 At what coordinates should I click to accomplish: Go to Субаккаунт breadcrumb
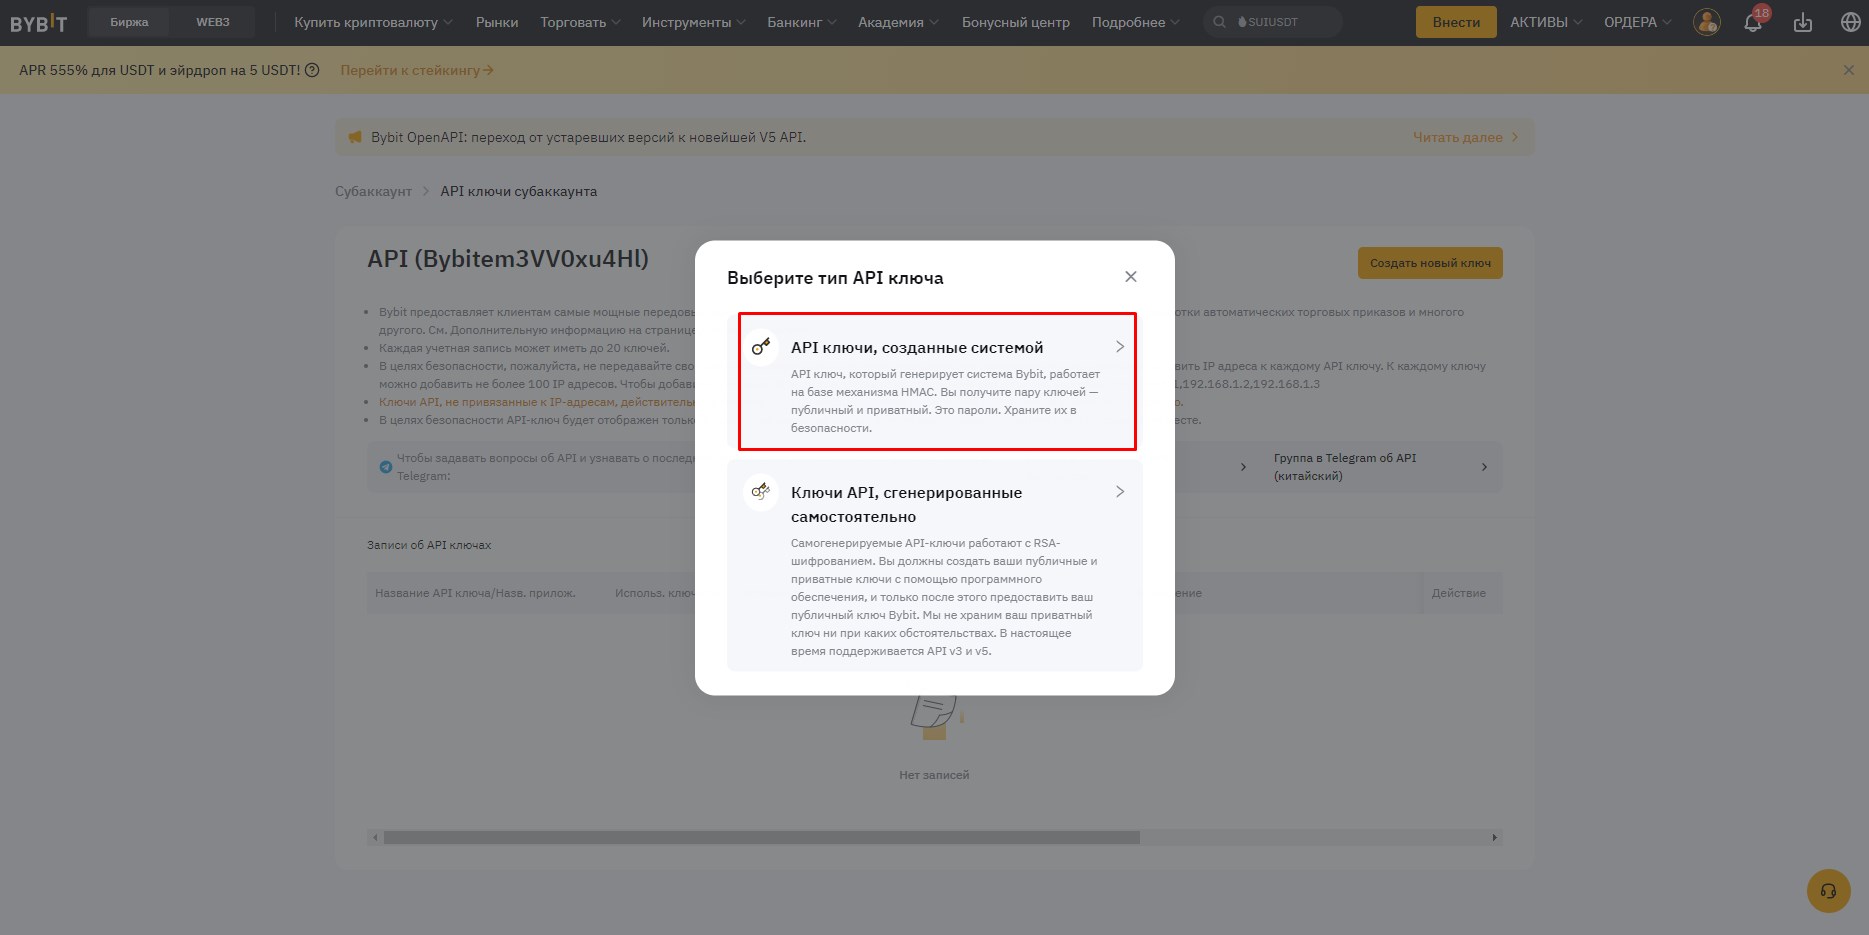(373, 191)
